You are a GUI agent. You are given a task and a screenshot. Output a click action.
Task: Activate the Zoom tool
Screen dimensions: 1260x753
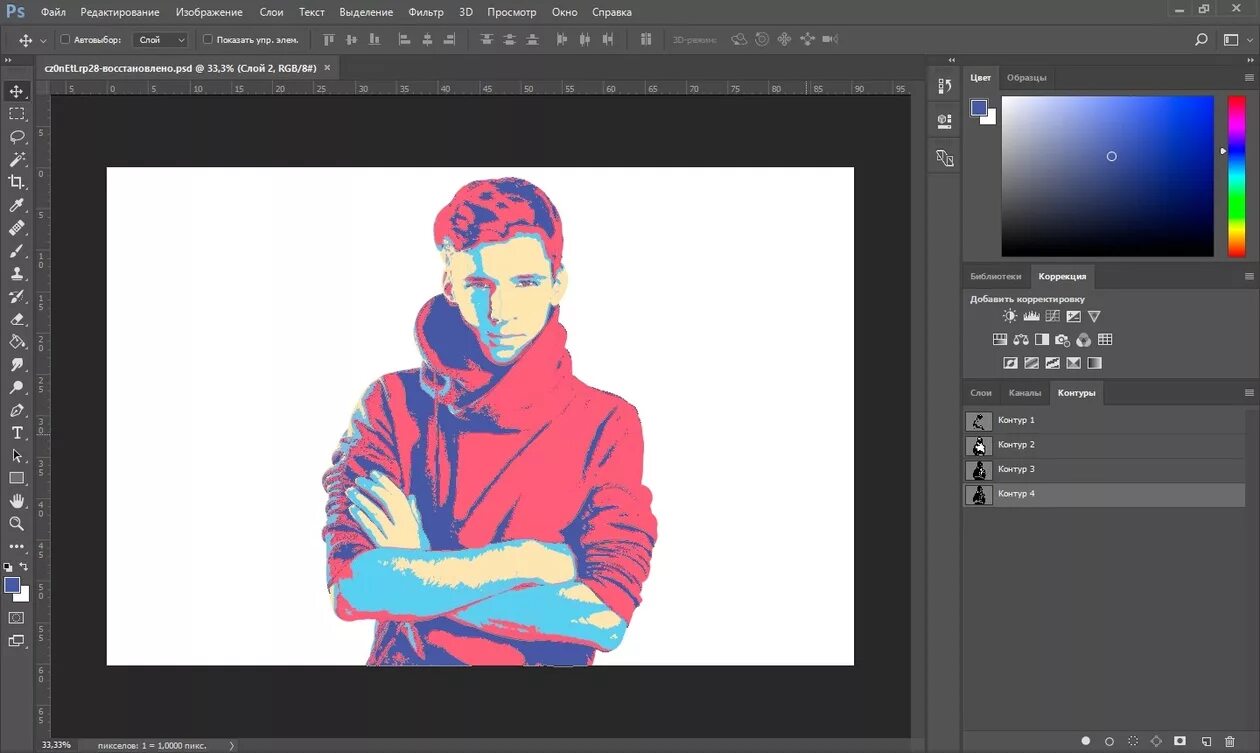pyautogui.click(x=17, y=523)
